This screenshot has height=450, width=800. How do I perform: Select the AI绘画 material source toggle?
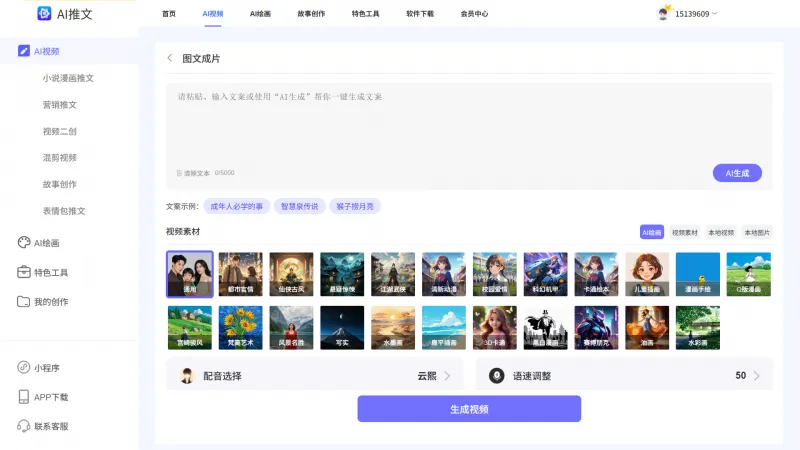coord(652,232)
